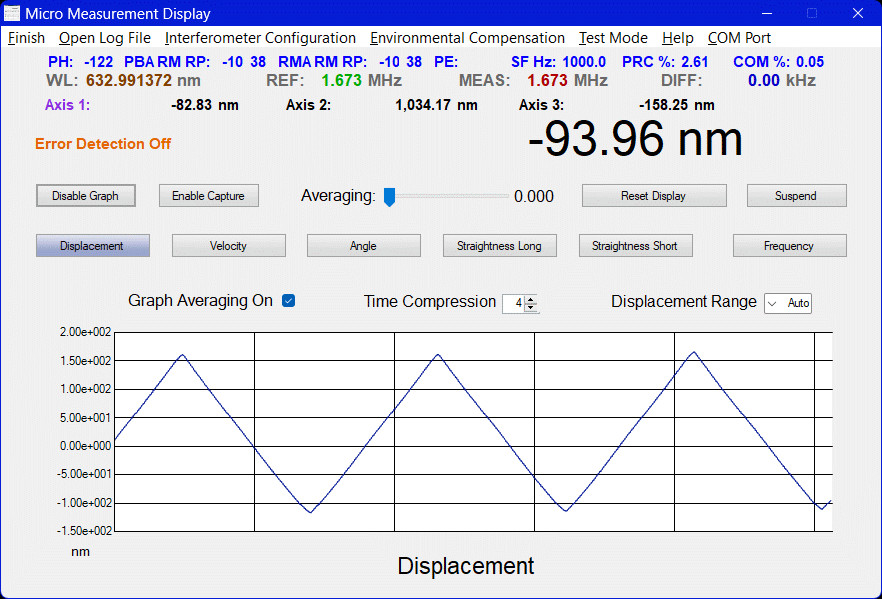
Task: Click REF frequency value 1.673 in green
Action: [x=341, y=80]
